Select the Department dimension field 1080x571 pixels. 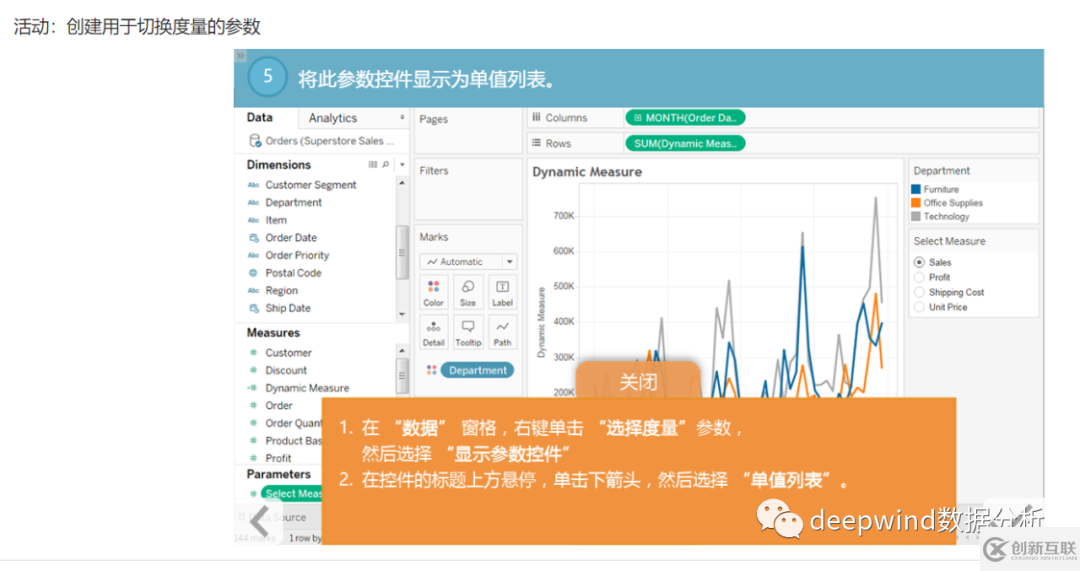pyautogui.click(x=293, y=203)
